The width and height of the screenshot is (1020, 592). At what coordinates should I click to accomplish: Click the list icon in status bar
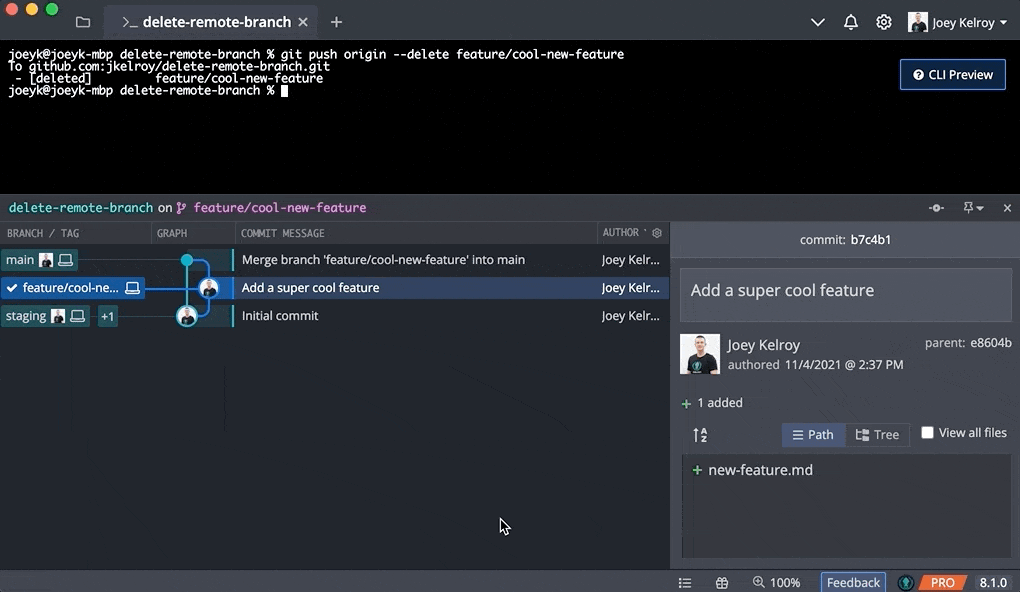tap(685, 582)
